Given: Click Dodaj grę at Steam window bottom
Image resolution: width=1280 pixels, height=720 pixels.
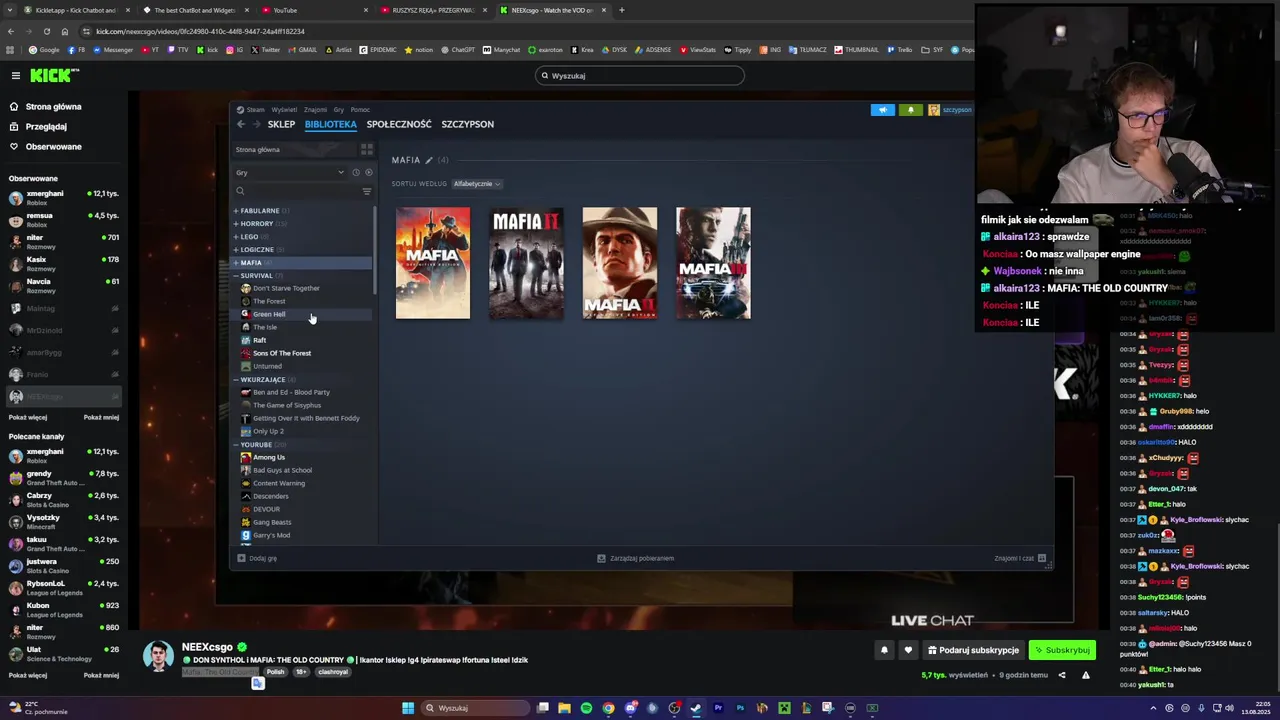Looking at the screenshot, I should coord(258,558).
